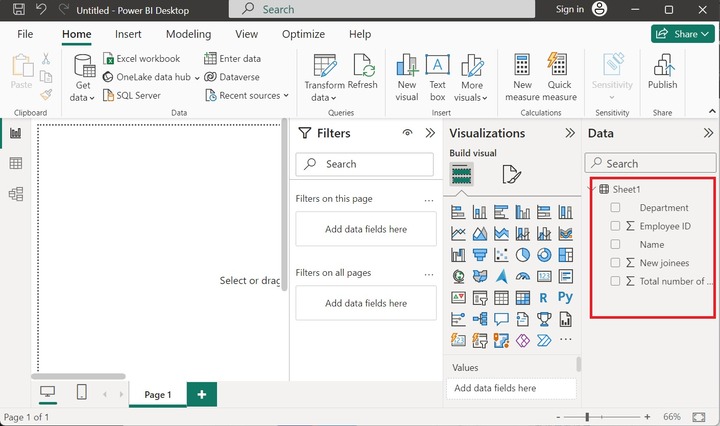Adjust the zoom slider in status bar
720x426 pixels.
coord(587,417)
